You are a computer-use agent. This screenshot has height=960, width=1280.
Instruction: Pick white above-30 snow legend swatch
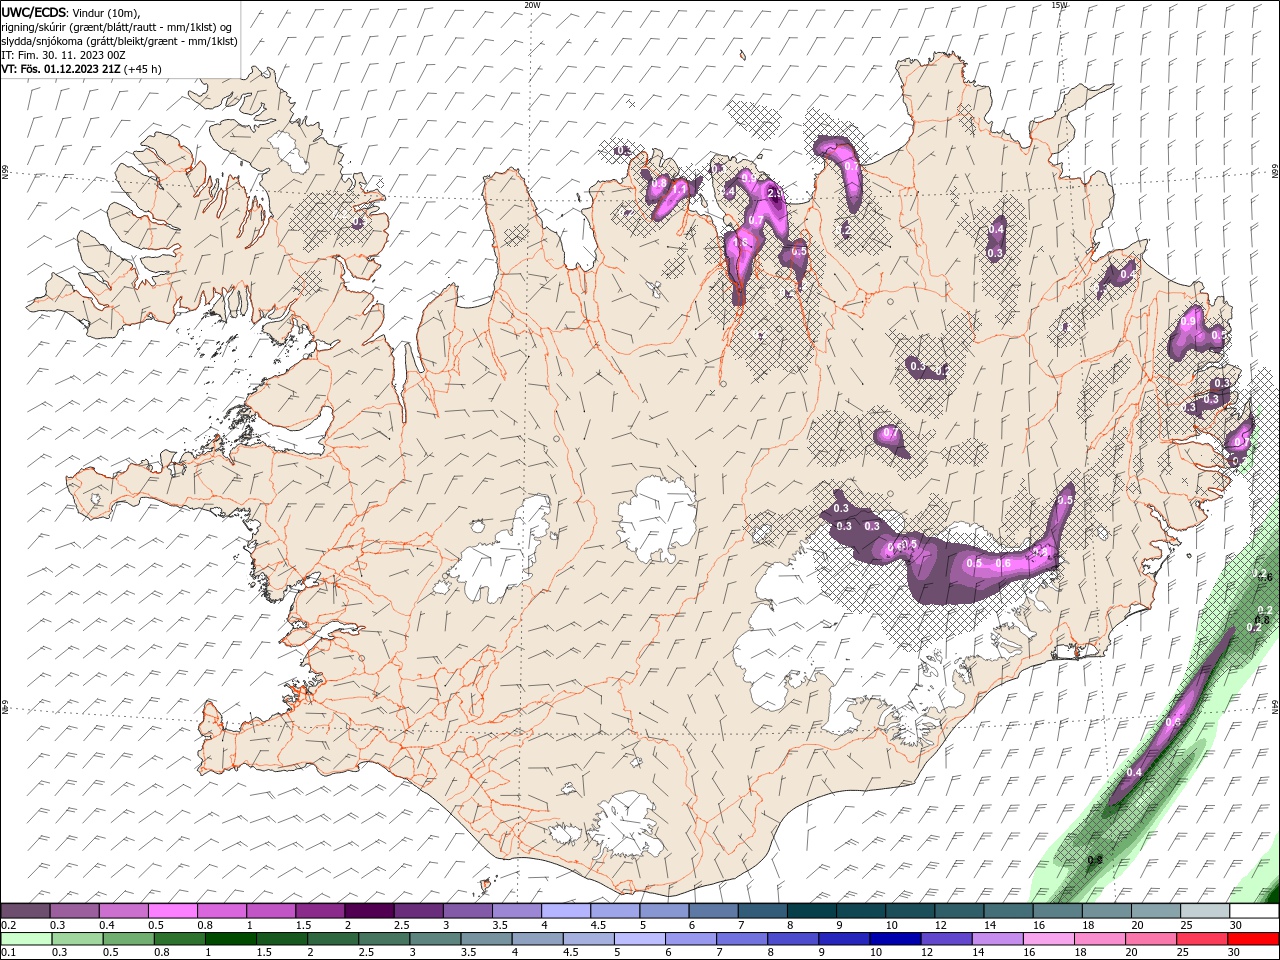tap(1255, 911)
